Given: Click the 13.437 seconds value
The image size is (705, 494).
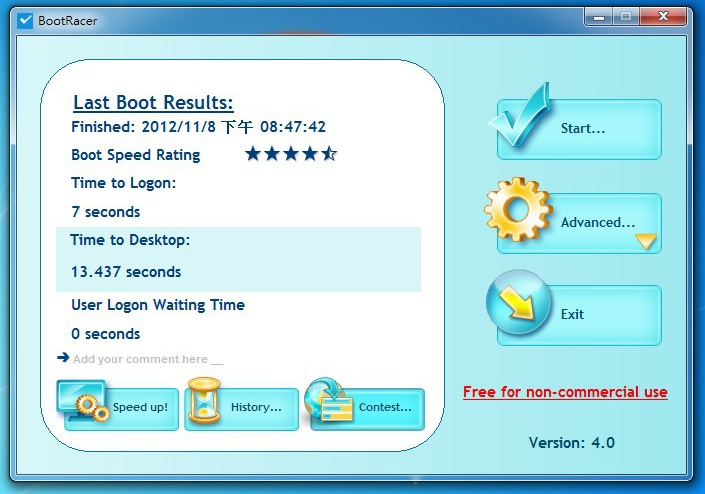Looking at the screenshot, I should point(126,272).
